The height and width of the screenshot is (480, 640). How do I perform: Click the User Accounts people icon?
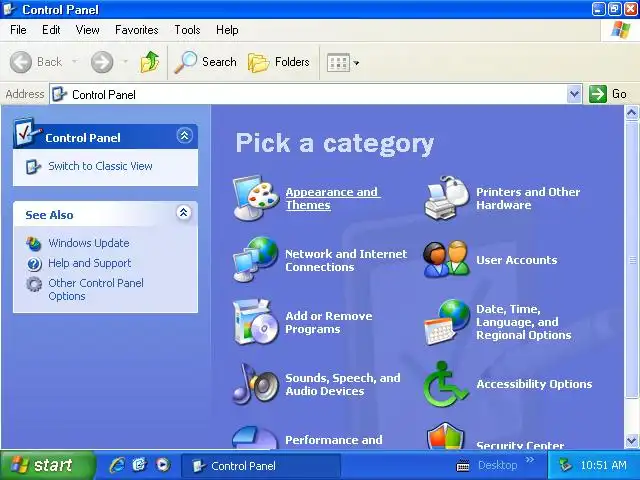coord(447,260)
